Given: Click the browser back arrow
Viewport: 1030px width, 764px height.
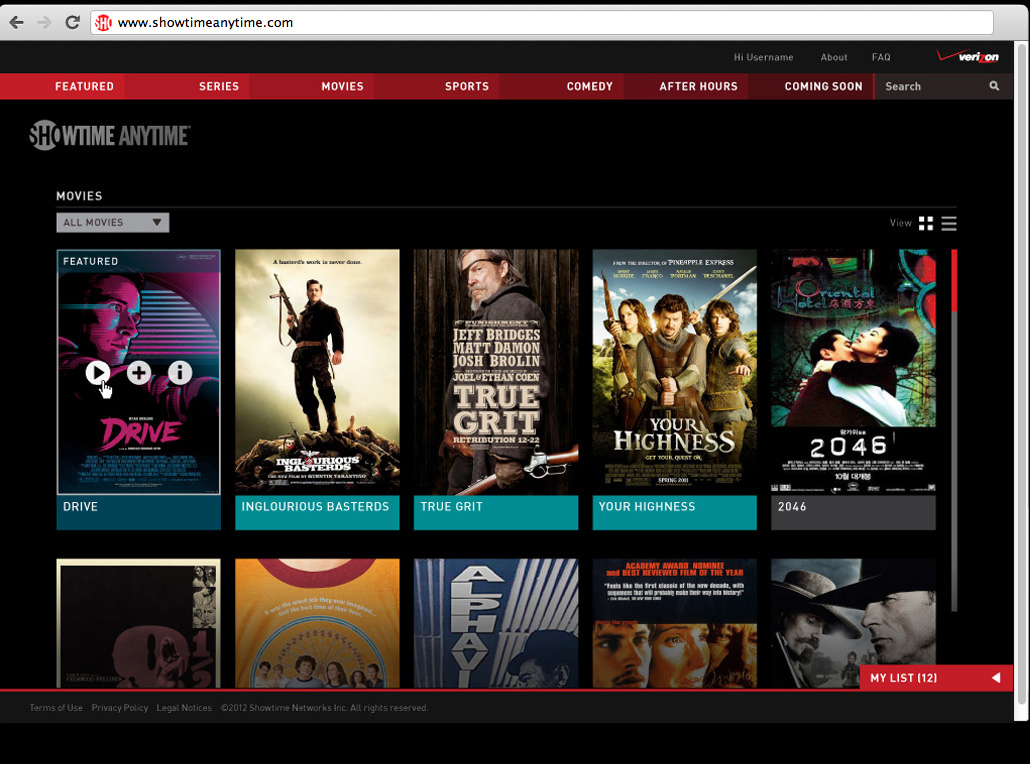Looking at the screenshot, I should (17, 22).
